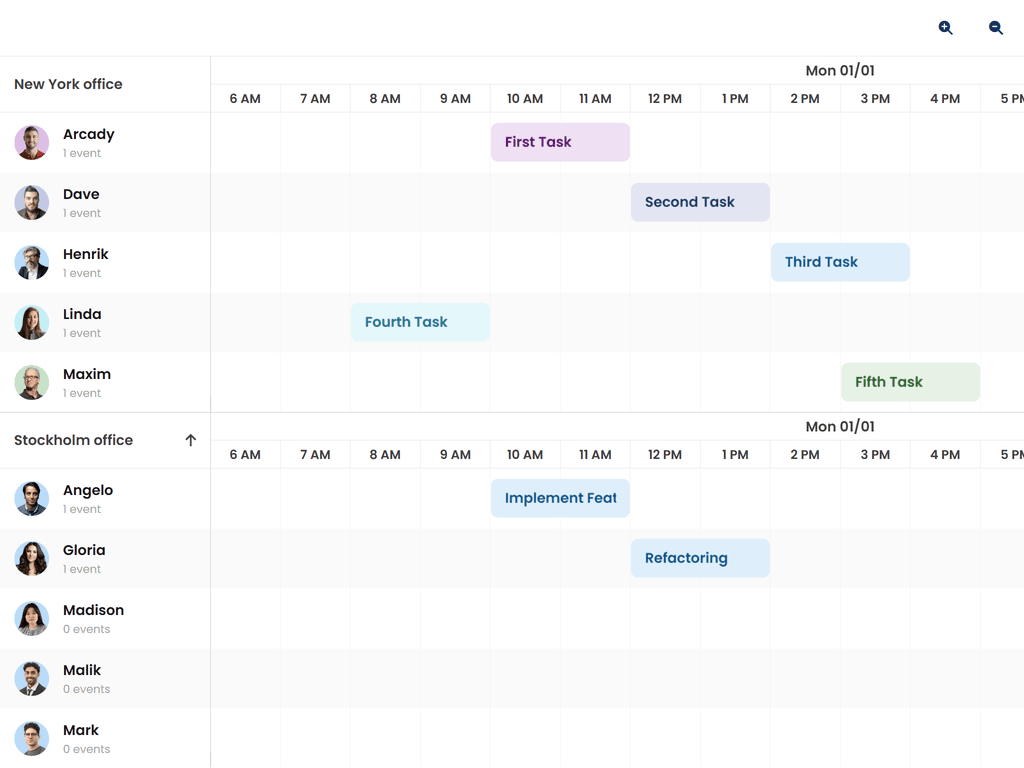The height and width of the screenshot is (768, 1024).
Task: Click Gloria's avatar in Stockholm office
Action: [31, 558]
